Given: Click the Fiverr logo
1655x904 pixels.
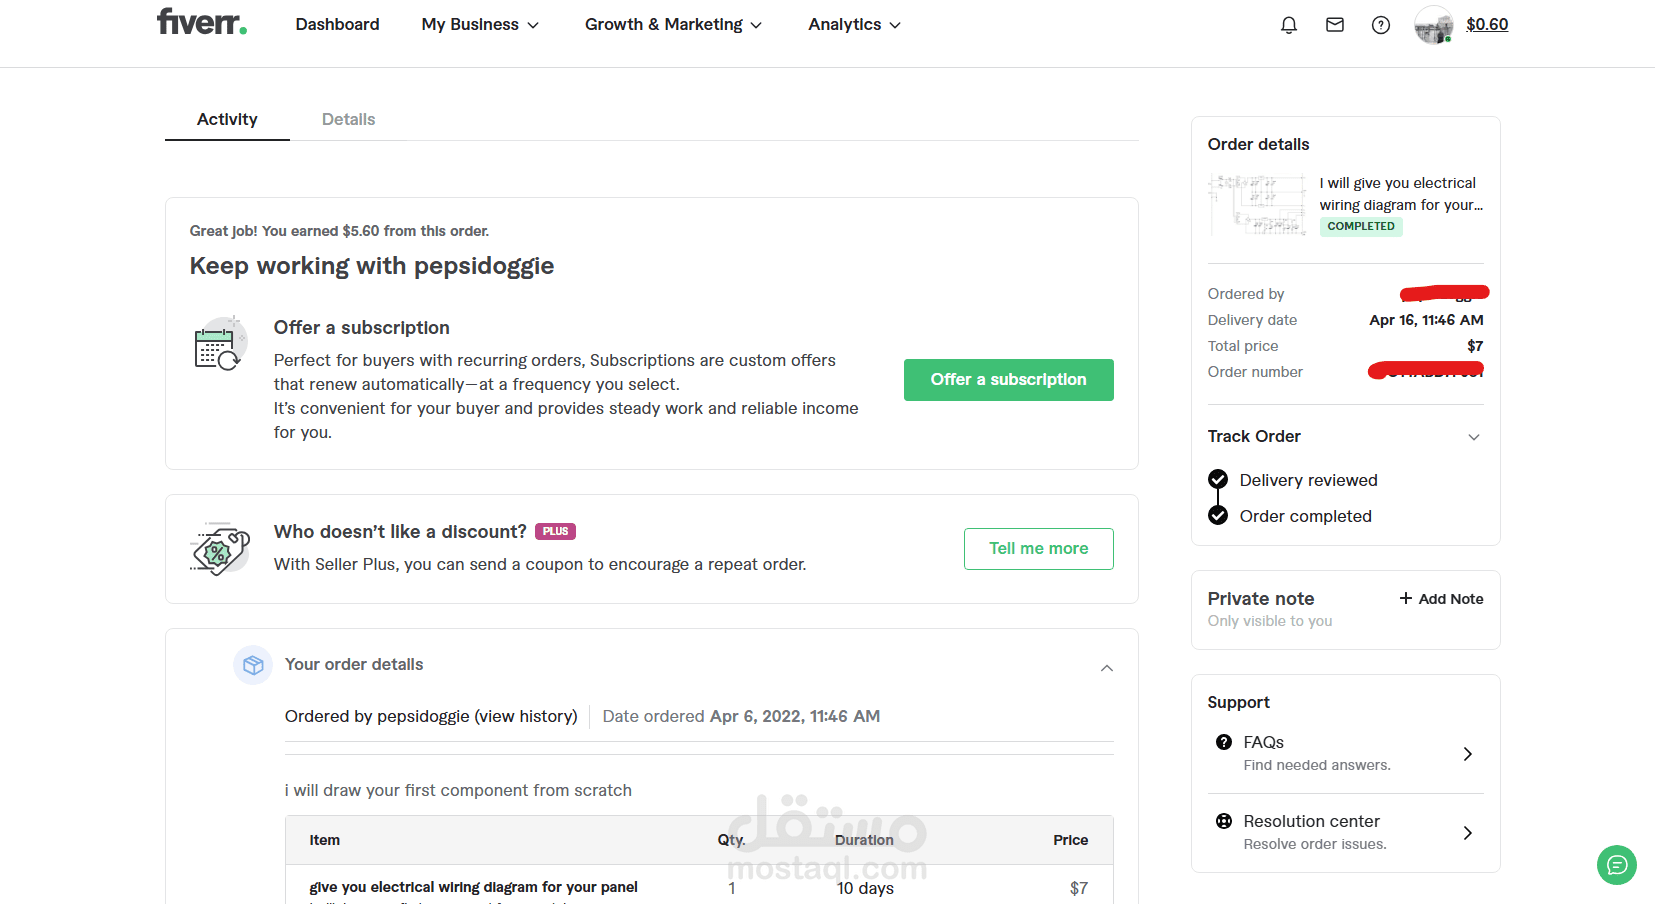Looking at the screenshot, I should [201, 22].
